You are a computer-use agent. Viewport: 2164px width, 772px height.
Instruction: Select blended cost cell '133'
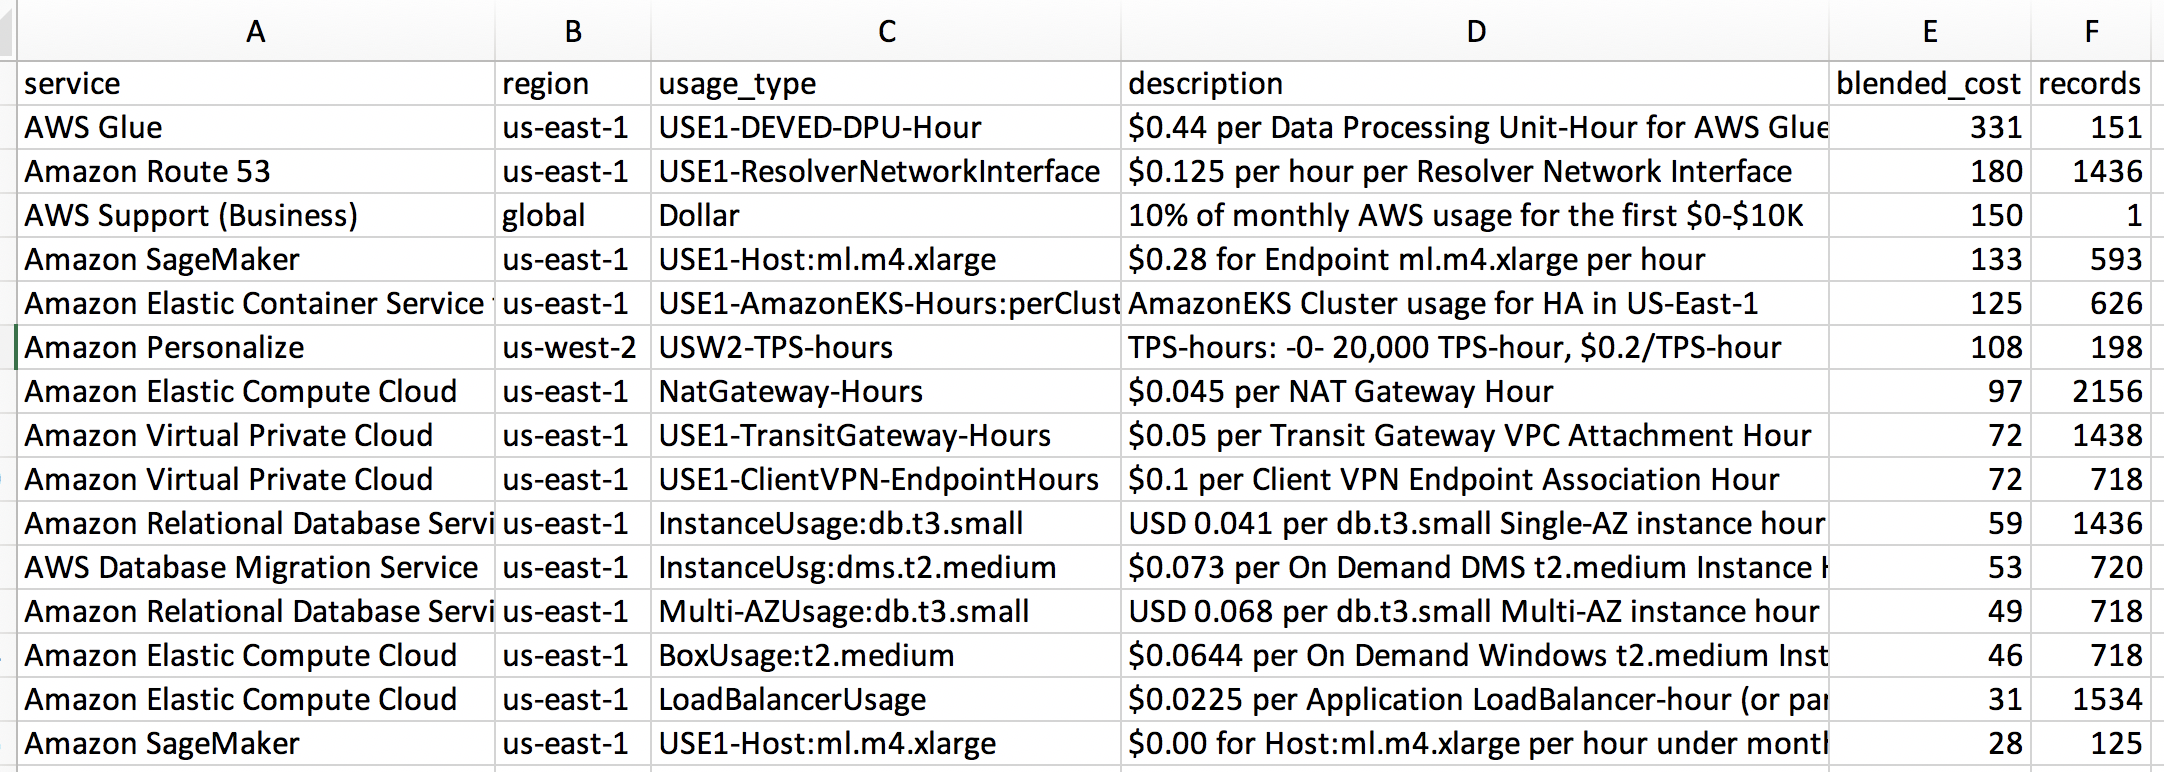[x=1930, y=260]
